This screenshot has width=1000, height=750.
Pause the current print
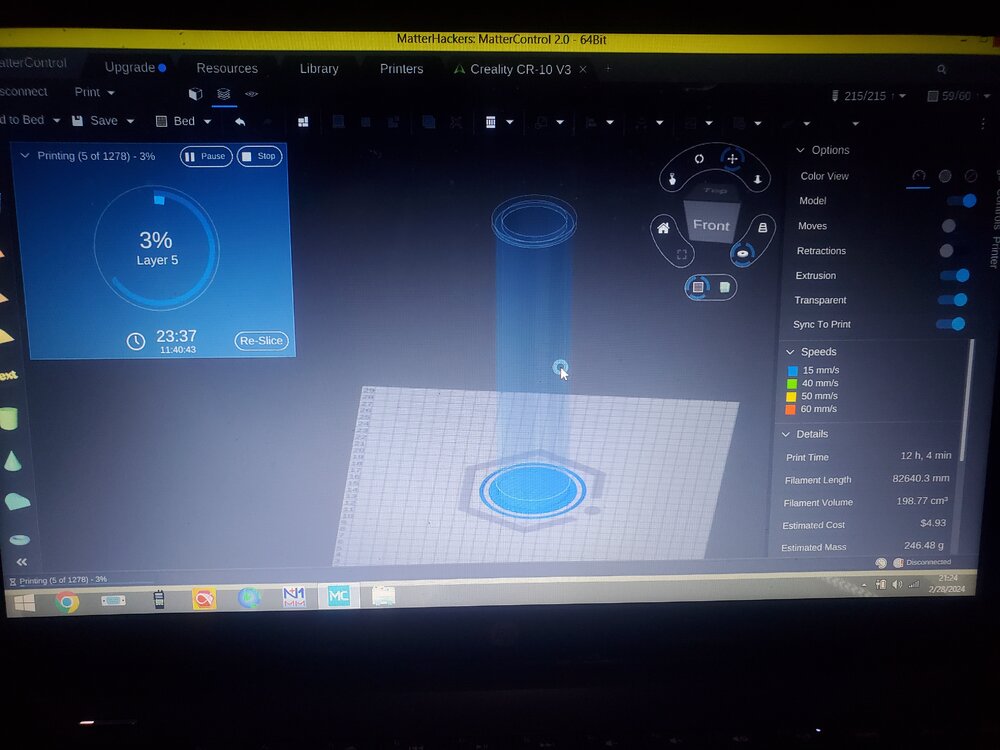206,157
